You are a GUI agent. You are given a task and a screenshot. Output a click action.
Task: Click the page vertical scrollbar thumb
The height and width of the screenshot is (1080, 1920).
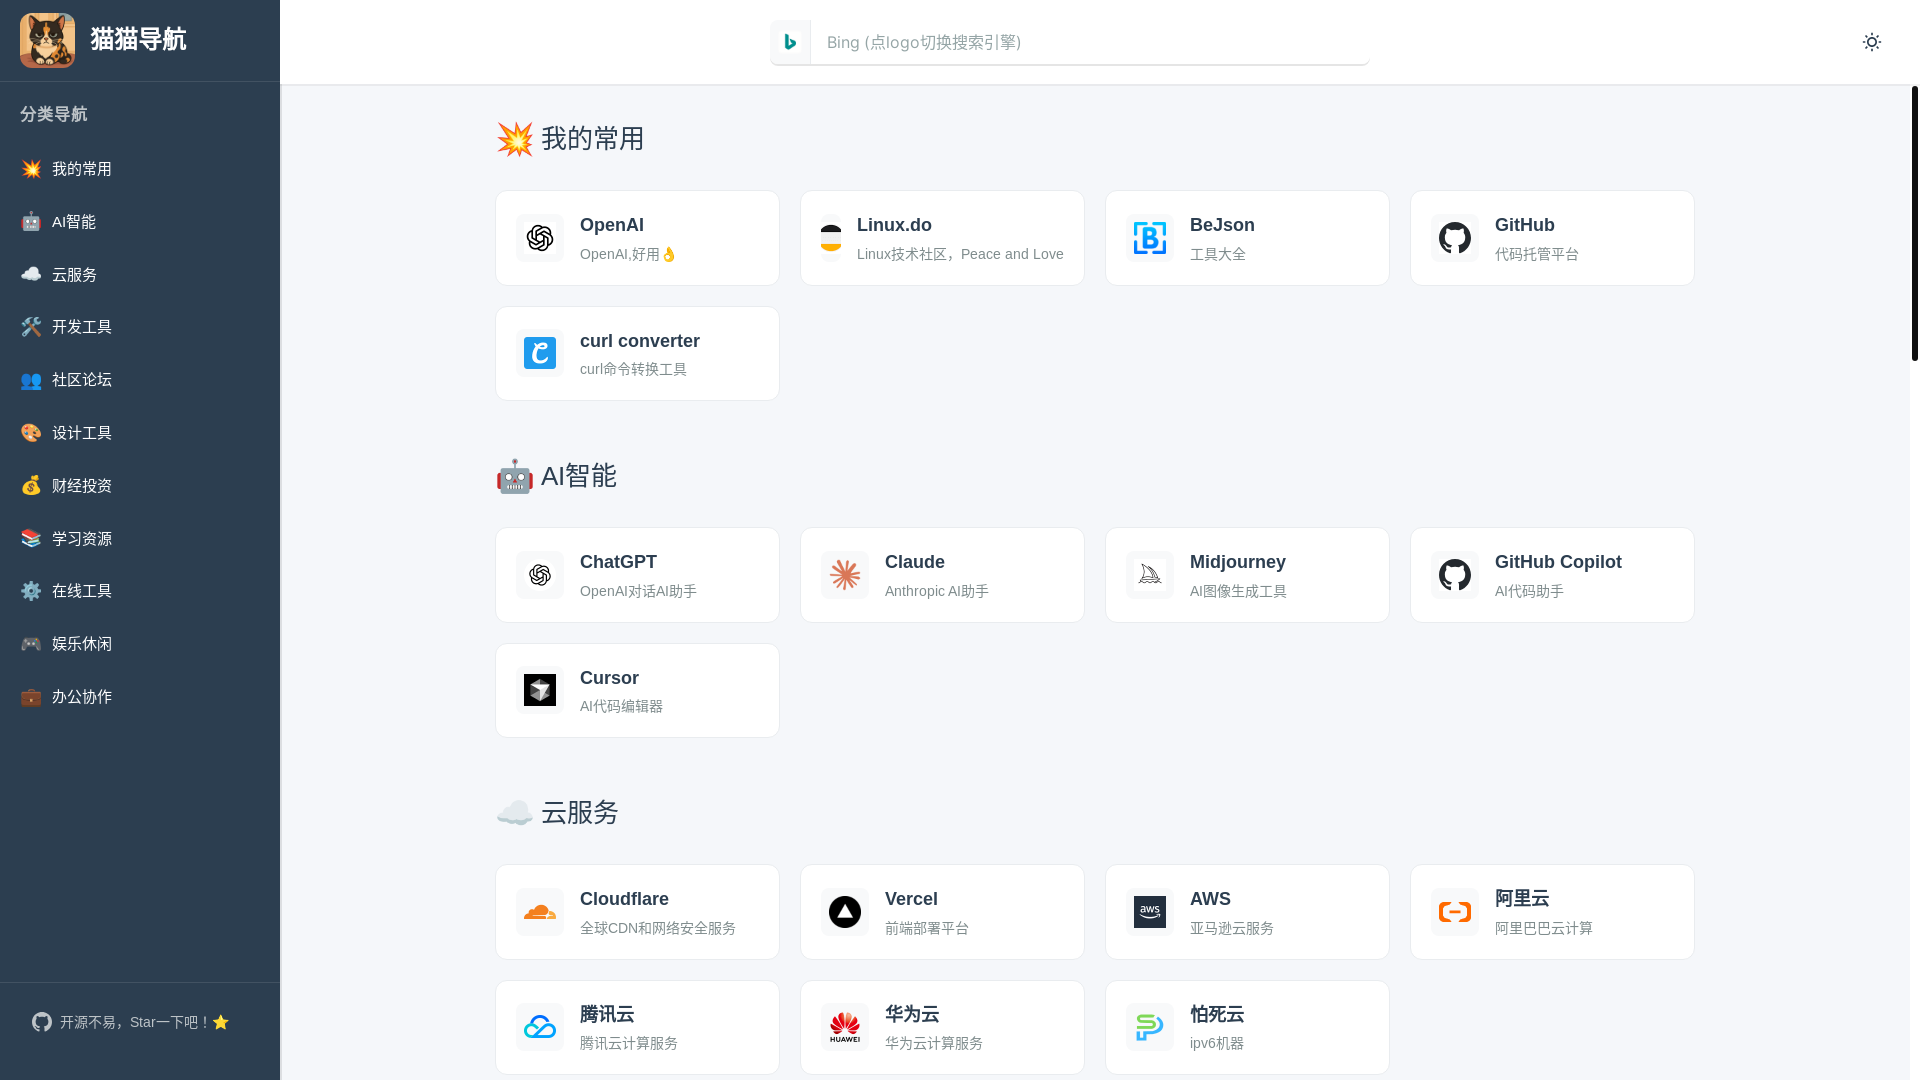pyautogui.click(x=1914, y=223)
